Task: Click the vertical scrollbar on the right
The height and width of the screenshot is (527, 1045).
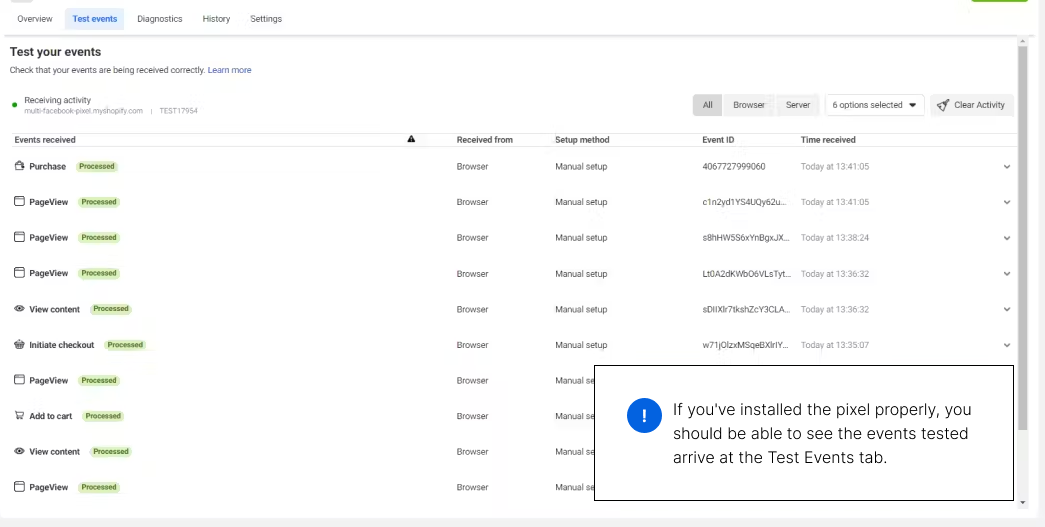Action: (x=1022, y=240)
